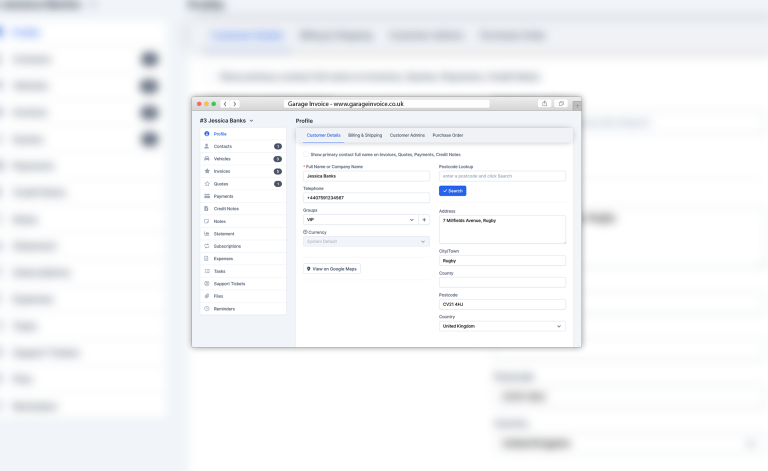Viewport: 768px width, 471px height.
Task: Click View on Google Maps button
Action: (332, 269)
